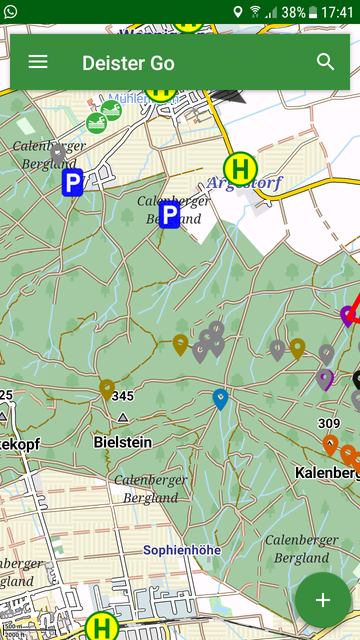Image resolution: width=360 pixels, height=640 pixels.
Task: Tap the Sophienhöhe label
Action: [182, 550]
